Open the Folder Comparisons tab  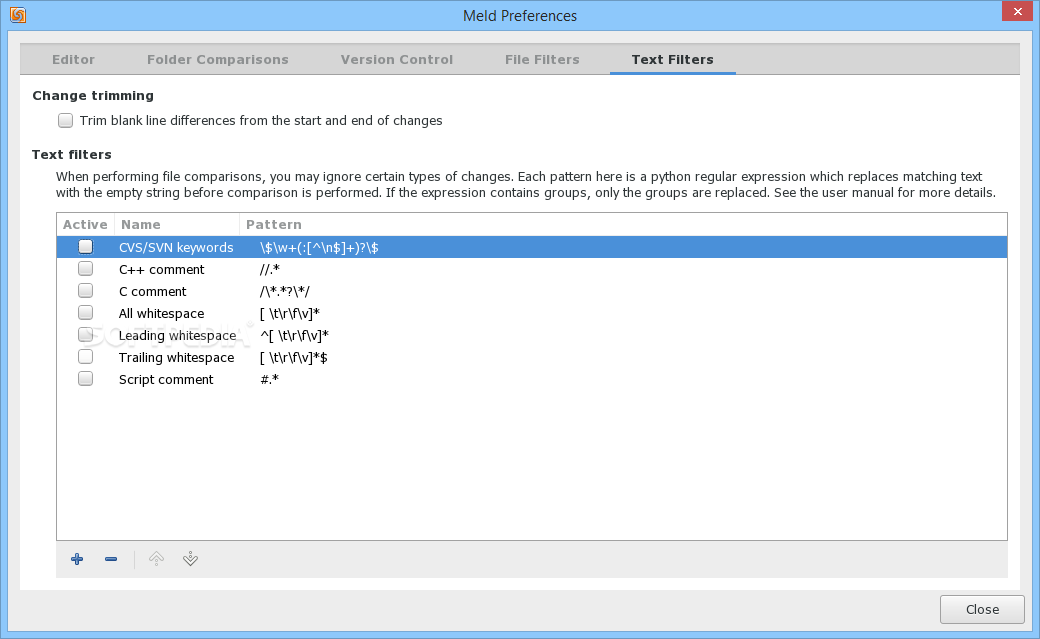coord(218,60)
